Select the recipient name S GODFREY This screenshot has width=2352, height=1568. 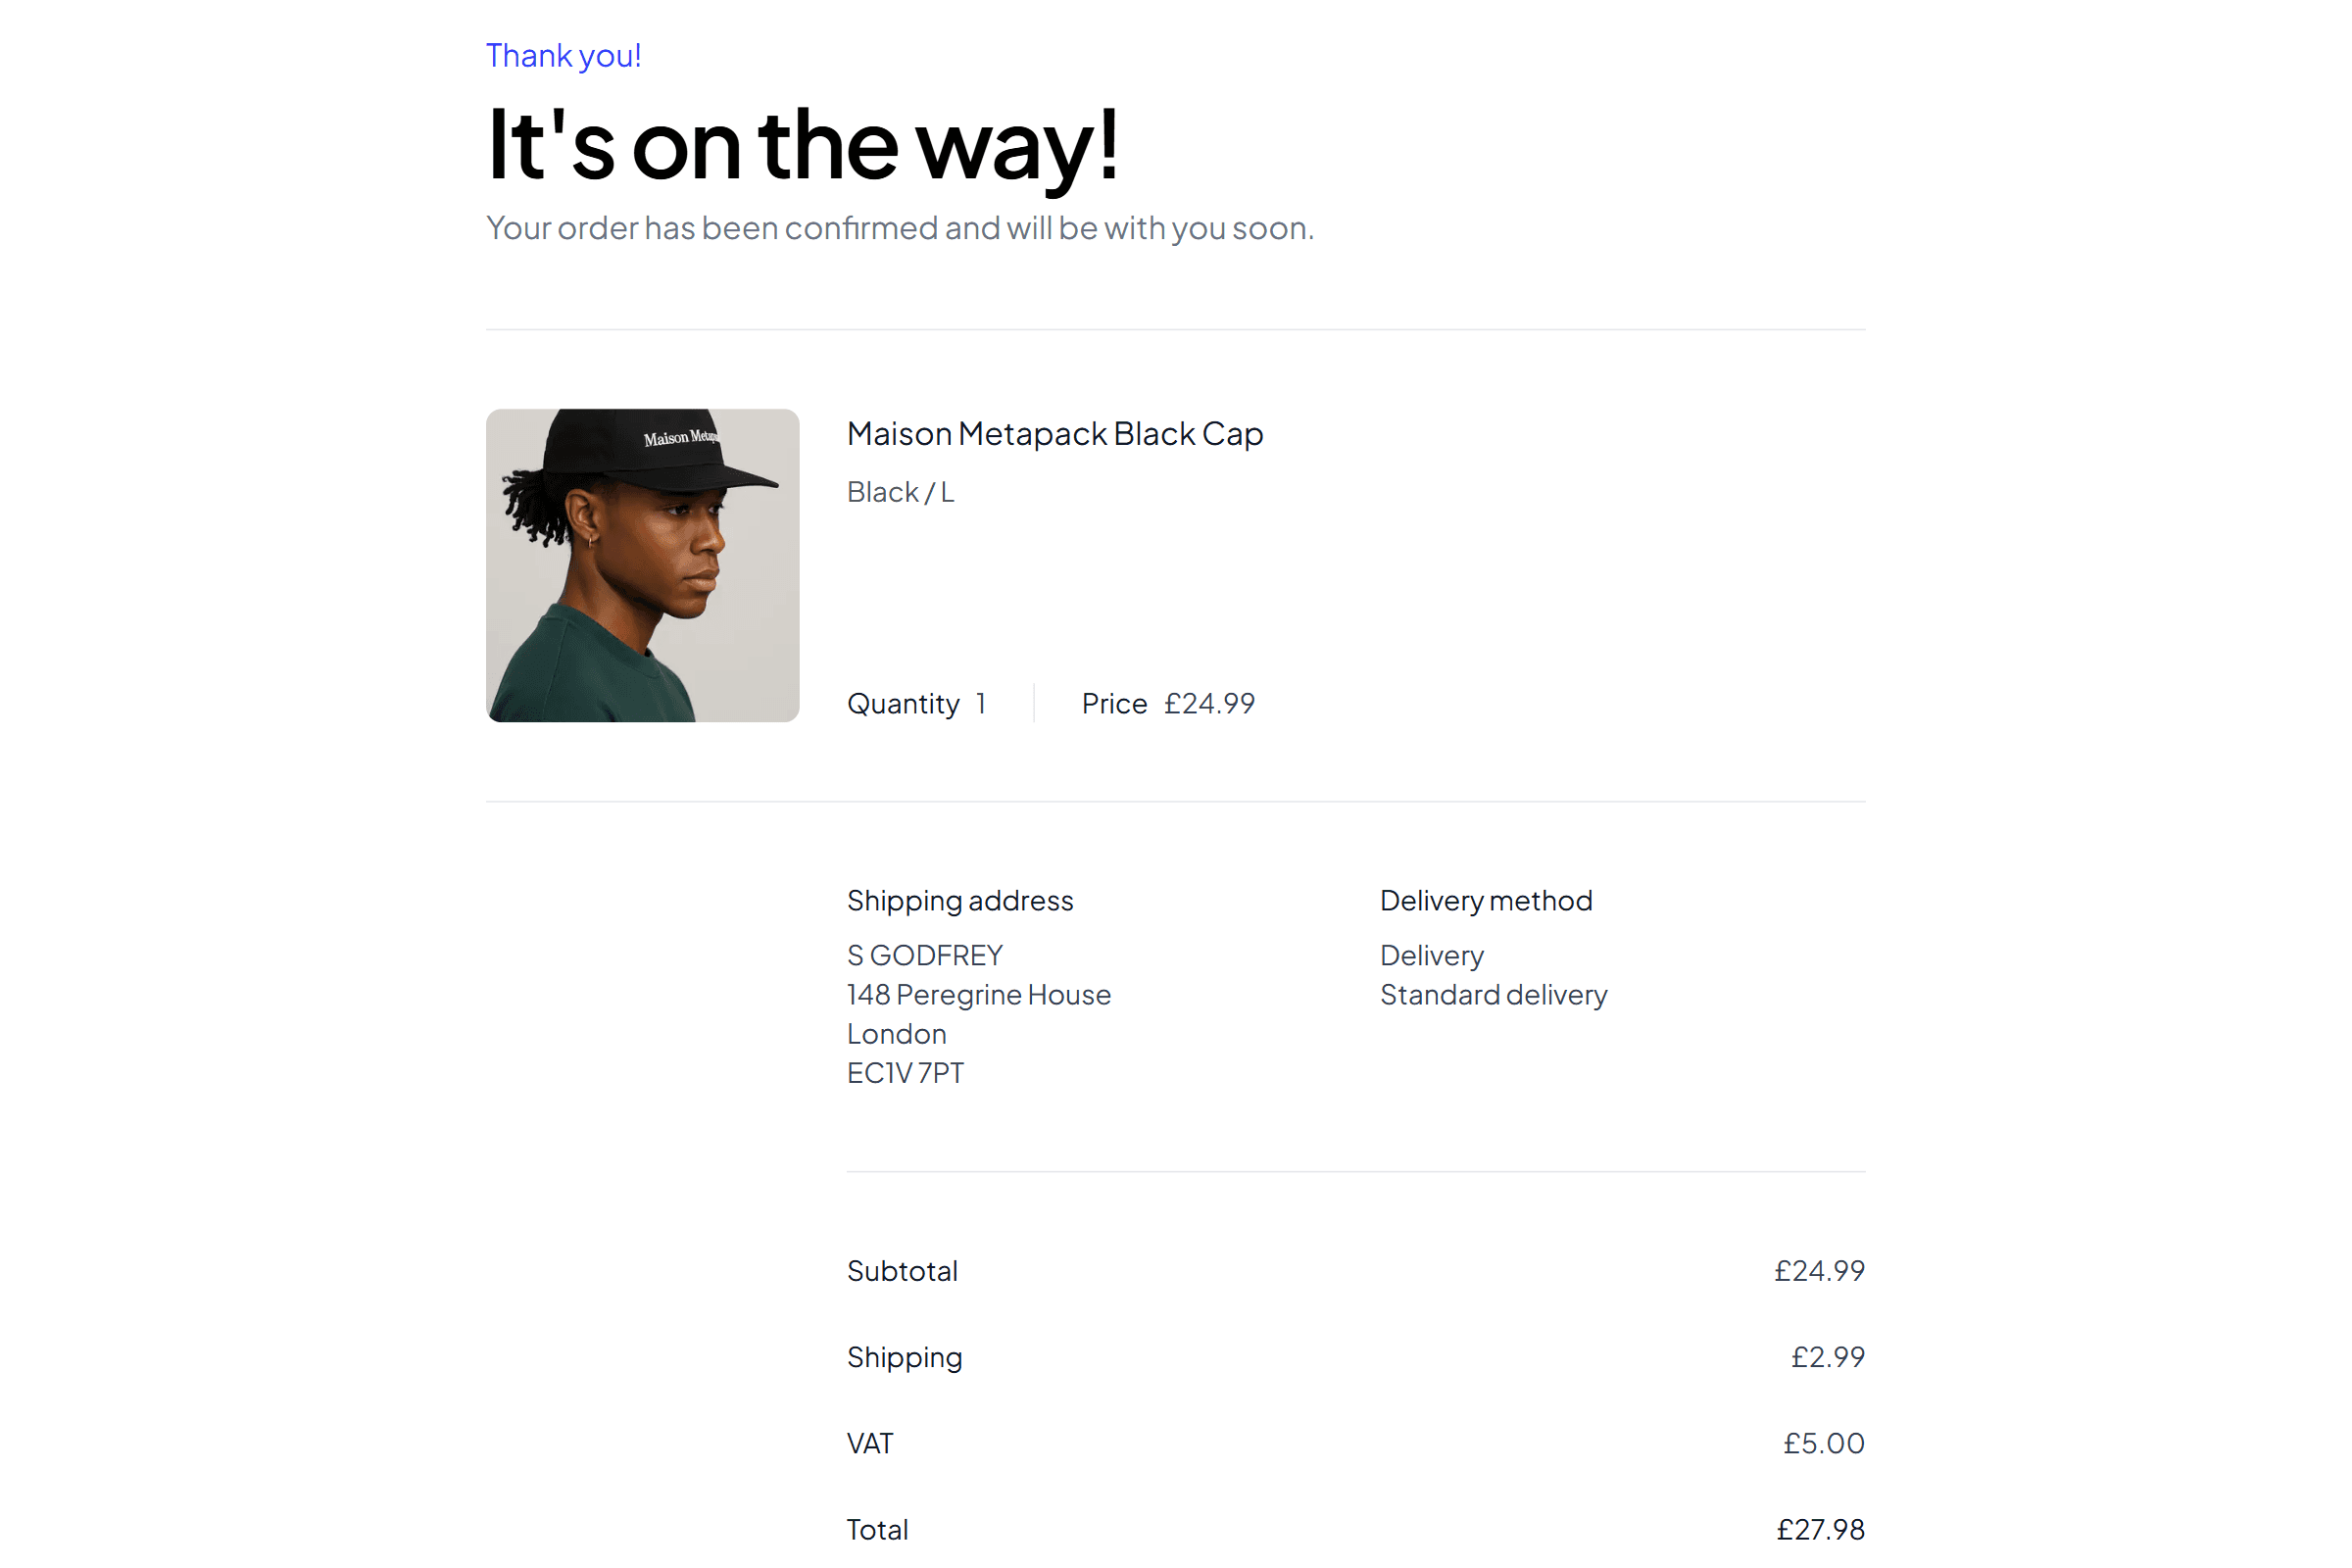924,956
